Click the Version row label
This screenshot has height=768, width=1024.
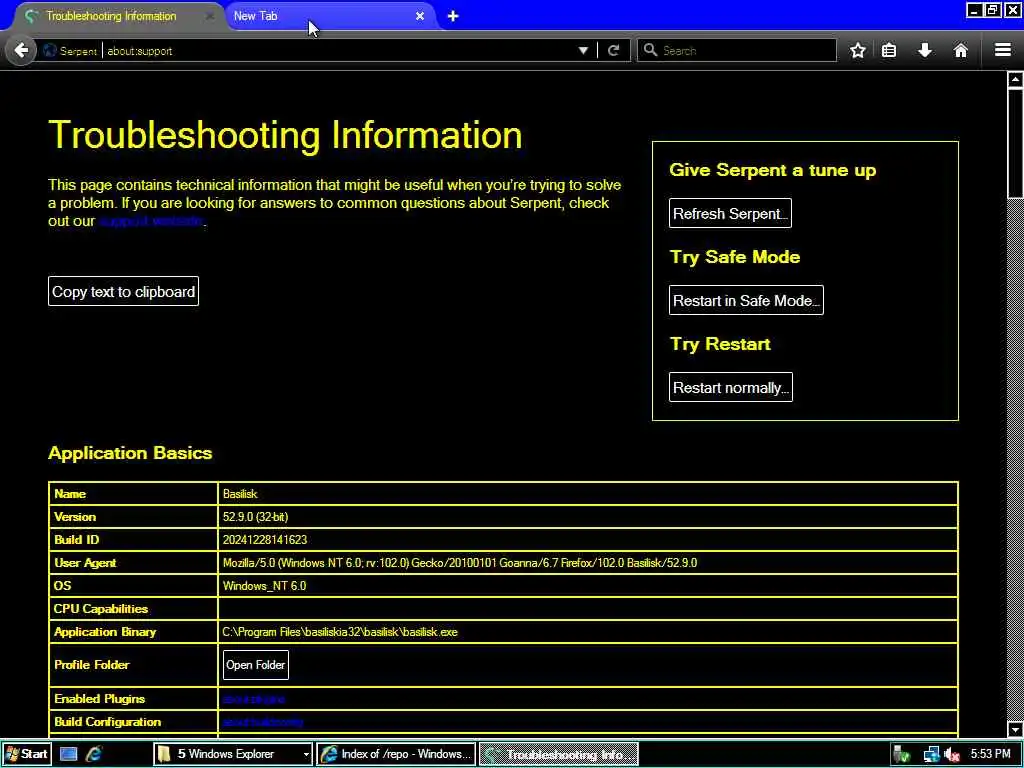pyautogui.click(x=74, y=517)
